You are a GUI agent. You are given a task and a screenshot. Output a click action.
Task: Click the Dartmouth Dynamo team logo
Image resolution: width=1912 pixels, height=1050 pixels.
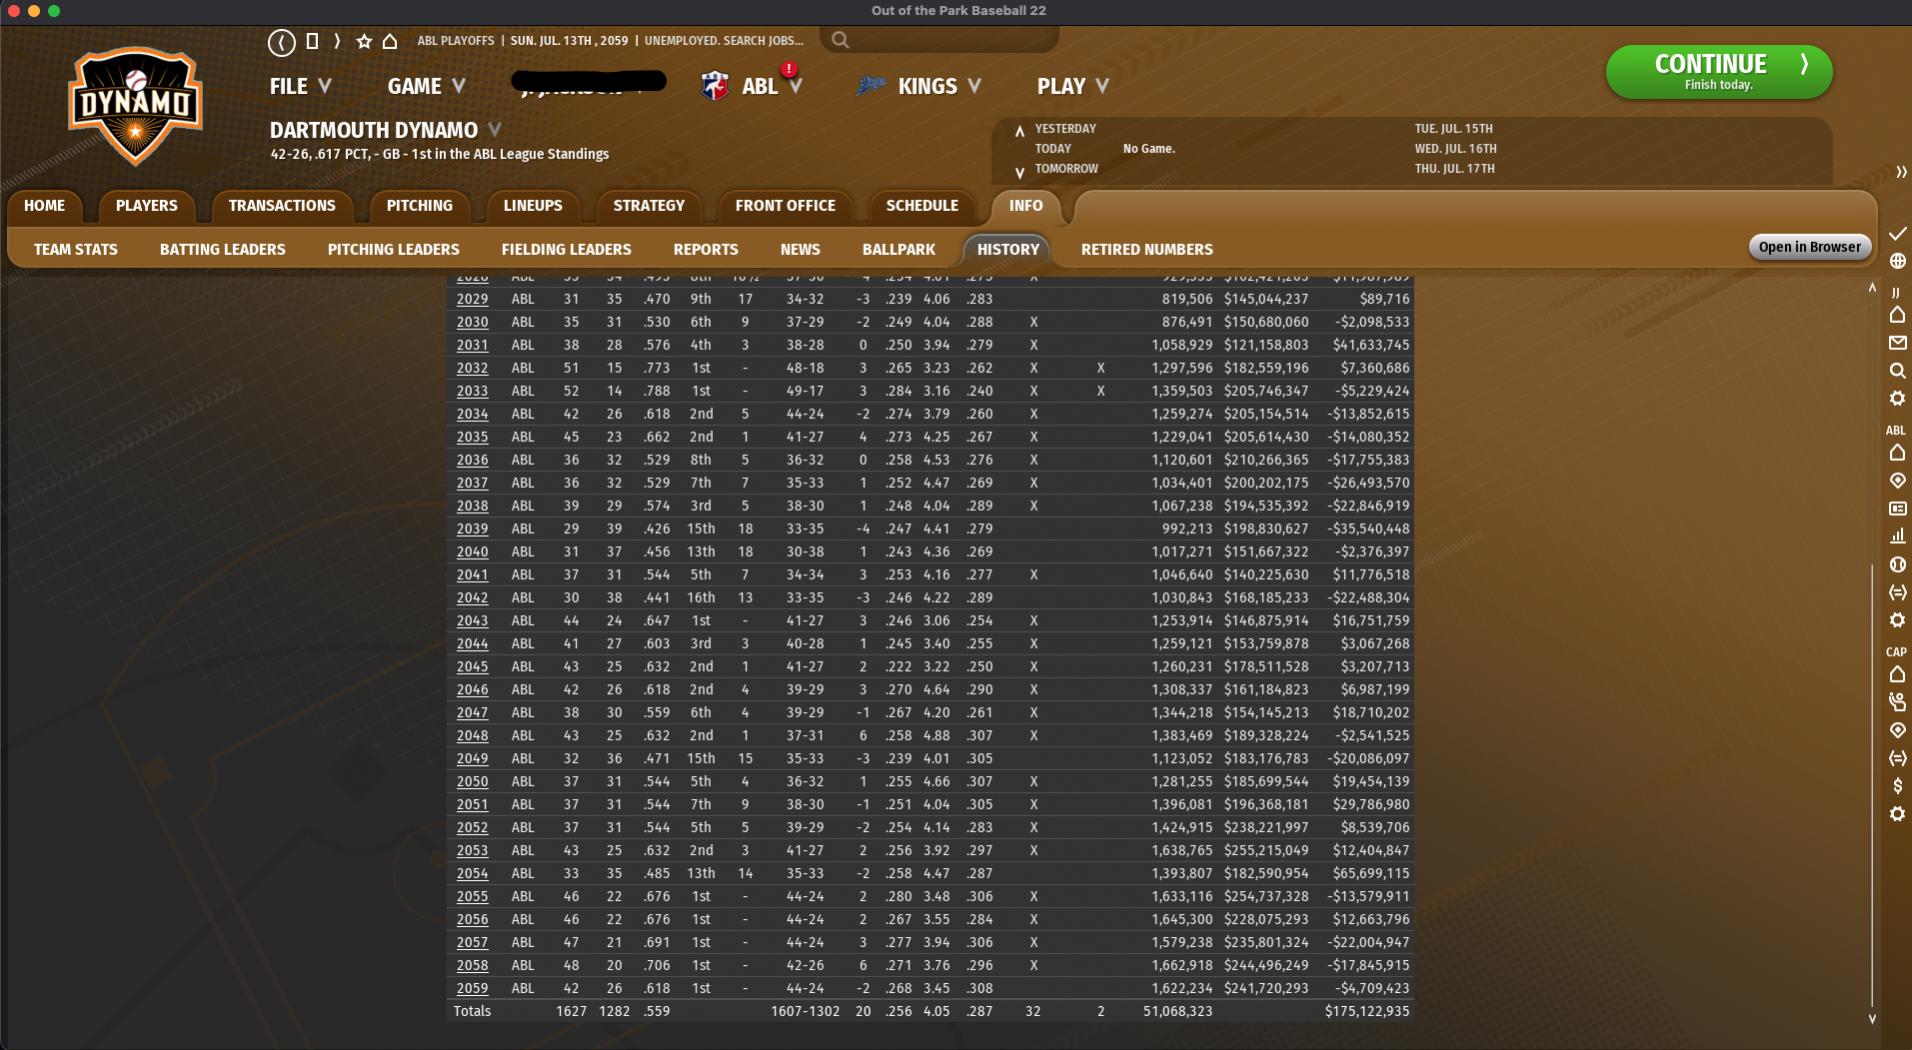[x=136, y=105]
